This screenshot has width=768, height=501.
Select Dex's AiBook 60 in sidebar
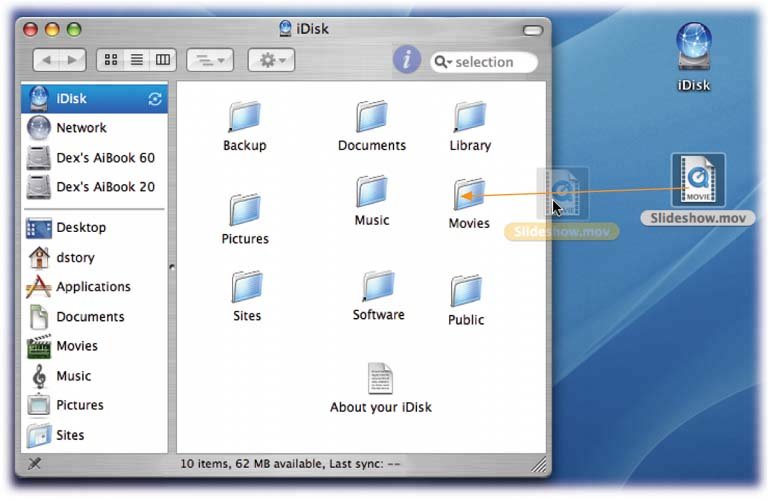point(104,158)
